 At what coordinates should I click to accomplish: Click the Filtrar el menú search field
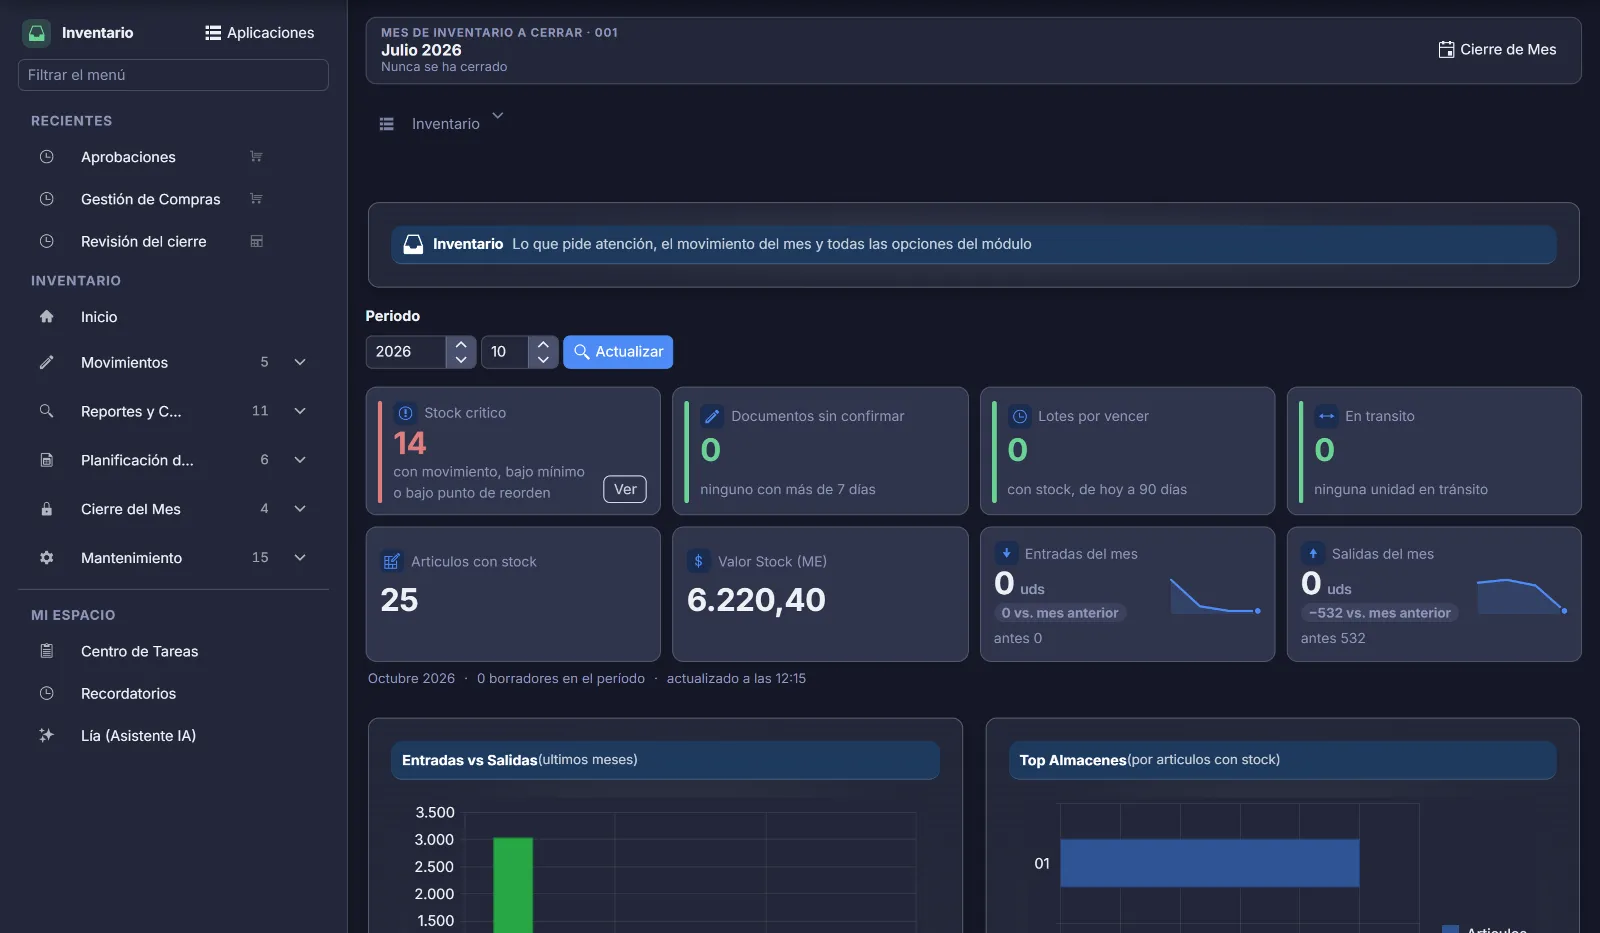(x=173, y=75)
